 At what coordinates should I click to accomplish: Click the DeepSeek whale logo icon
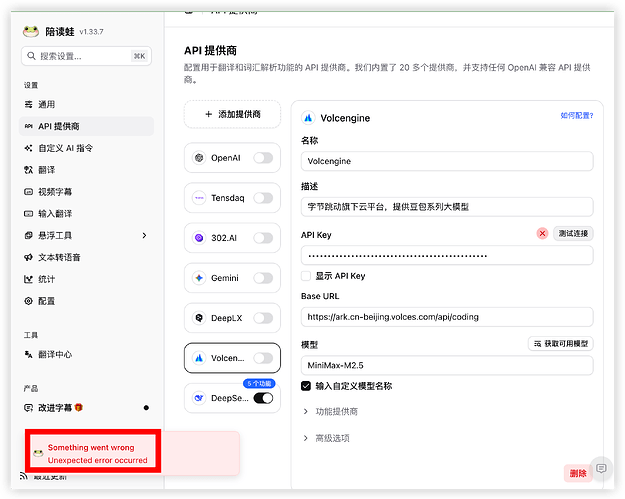[x=199, y=398]
